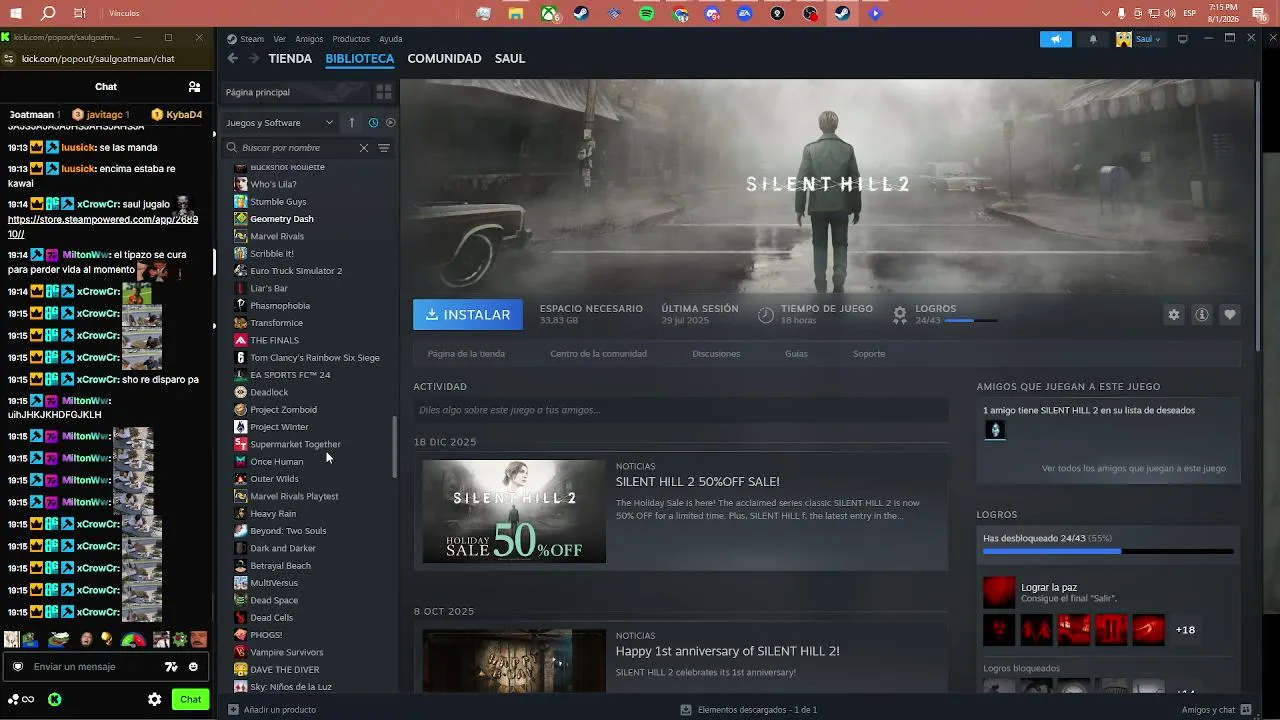
Task: Click the 24/43 unlocked achievements progress bar
Action: [x=1108, y=551]
